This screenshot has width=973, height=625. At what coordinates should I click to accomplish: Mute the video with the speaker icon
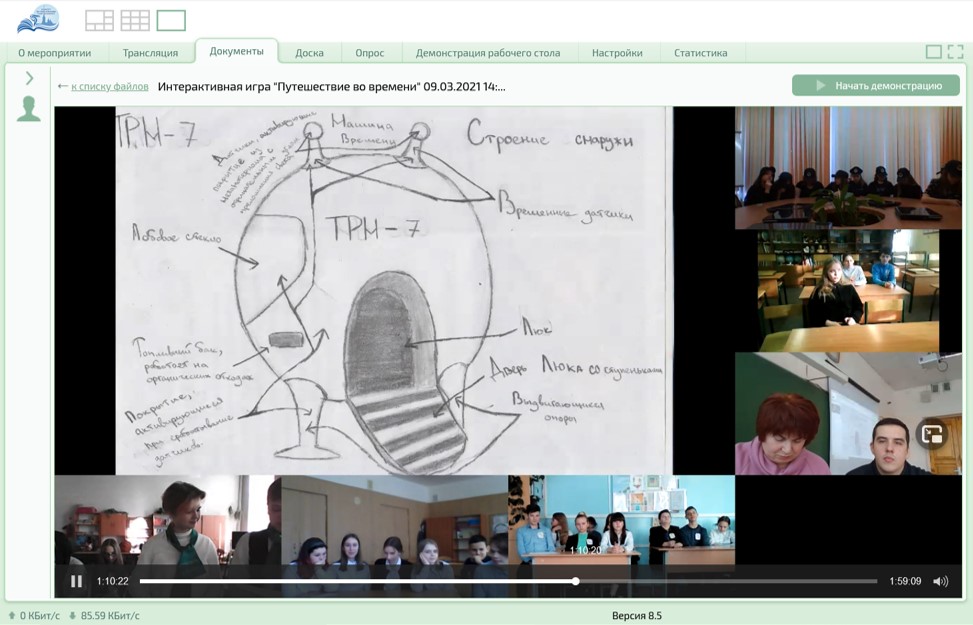(940, 581)
